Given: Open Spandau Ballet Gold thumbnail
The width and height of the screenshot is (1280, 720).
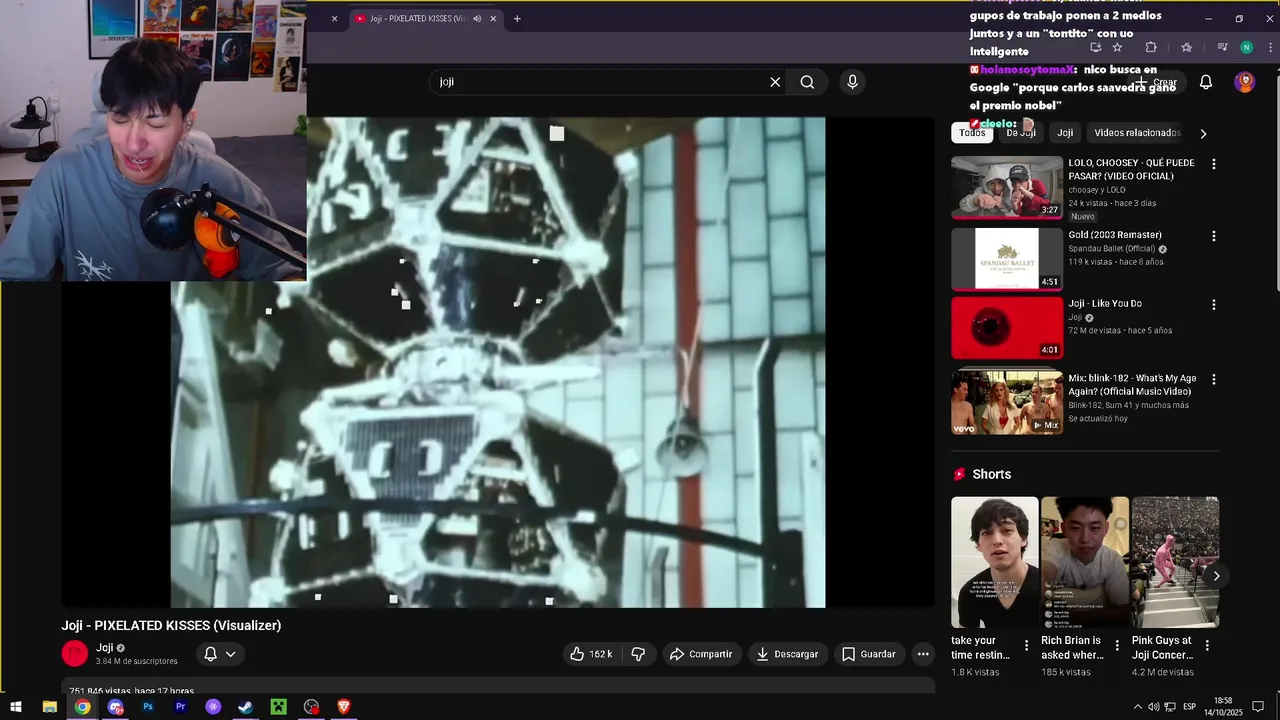Looking at the screenshot, I should (x=1007, y=259).
